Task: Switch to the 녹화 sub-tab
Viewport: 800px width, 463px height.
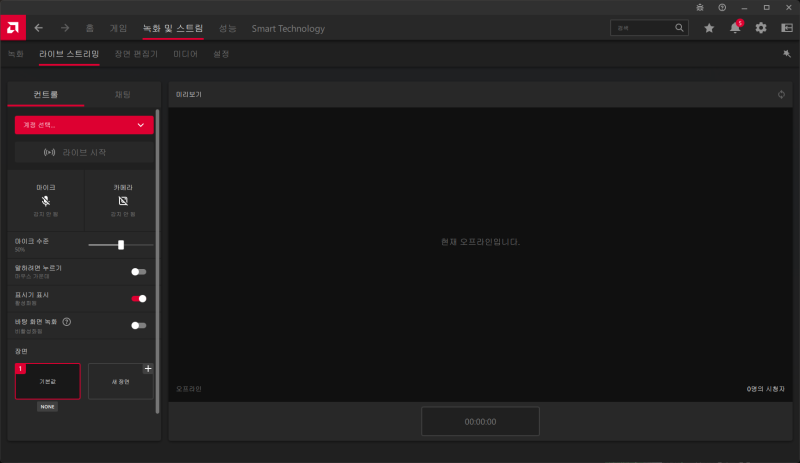Action: pyautogui.click(x=16, y=54)
